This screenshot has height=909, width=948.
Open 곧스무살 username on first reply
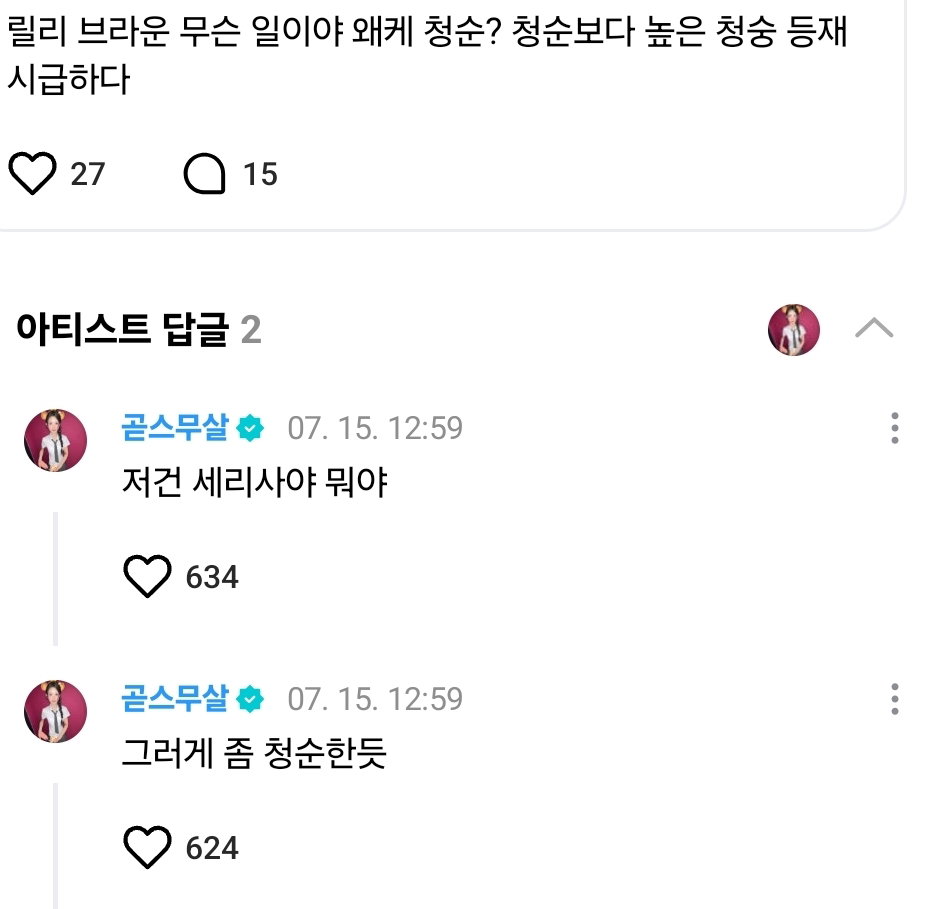coord(175,428)
